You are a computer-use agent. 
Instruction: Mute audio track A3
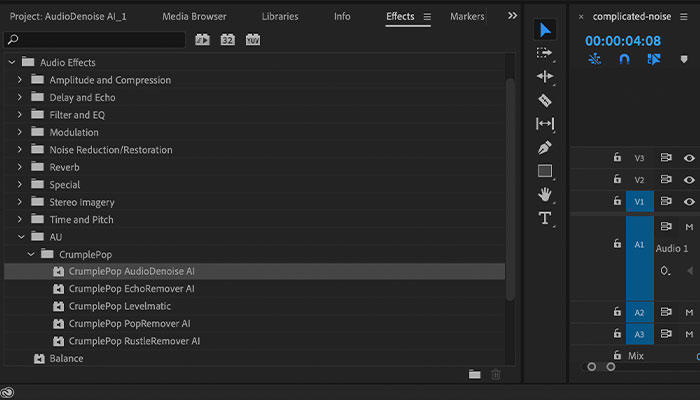689,334
